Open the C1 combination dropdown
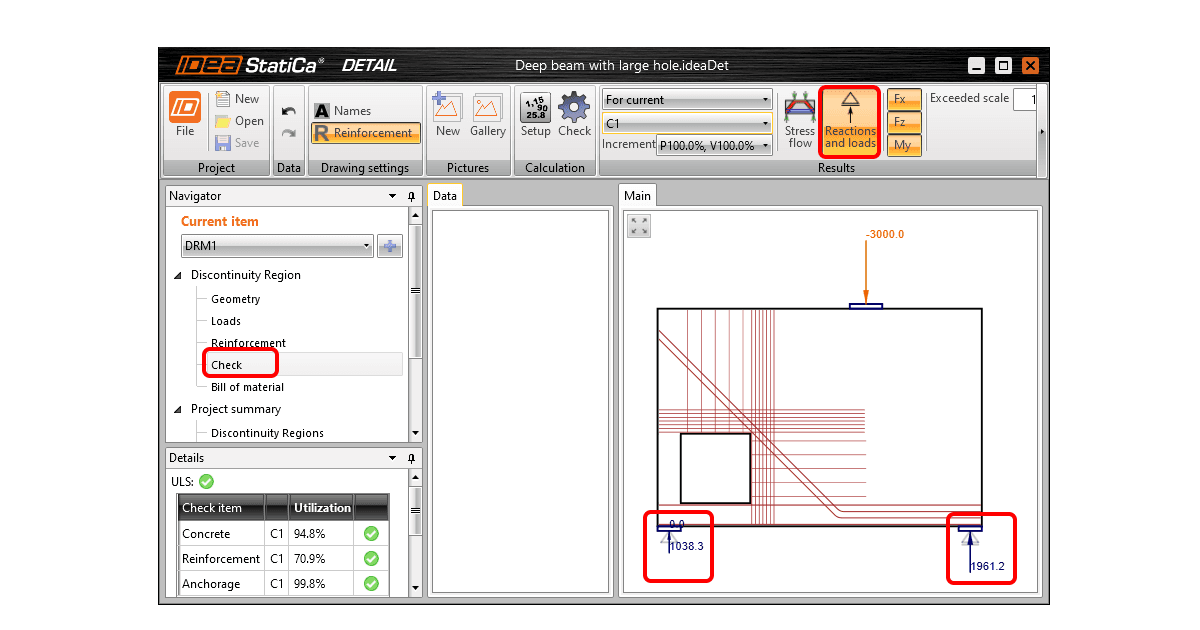The height and width of the screenshot is (630, 1200). coord(687,124)
